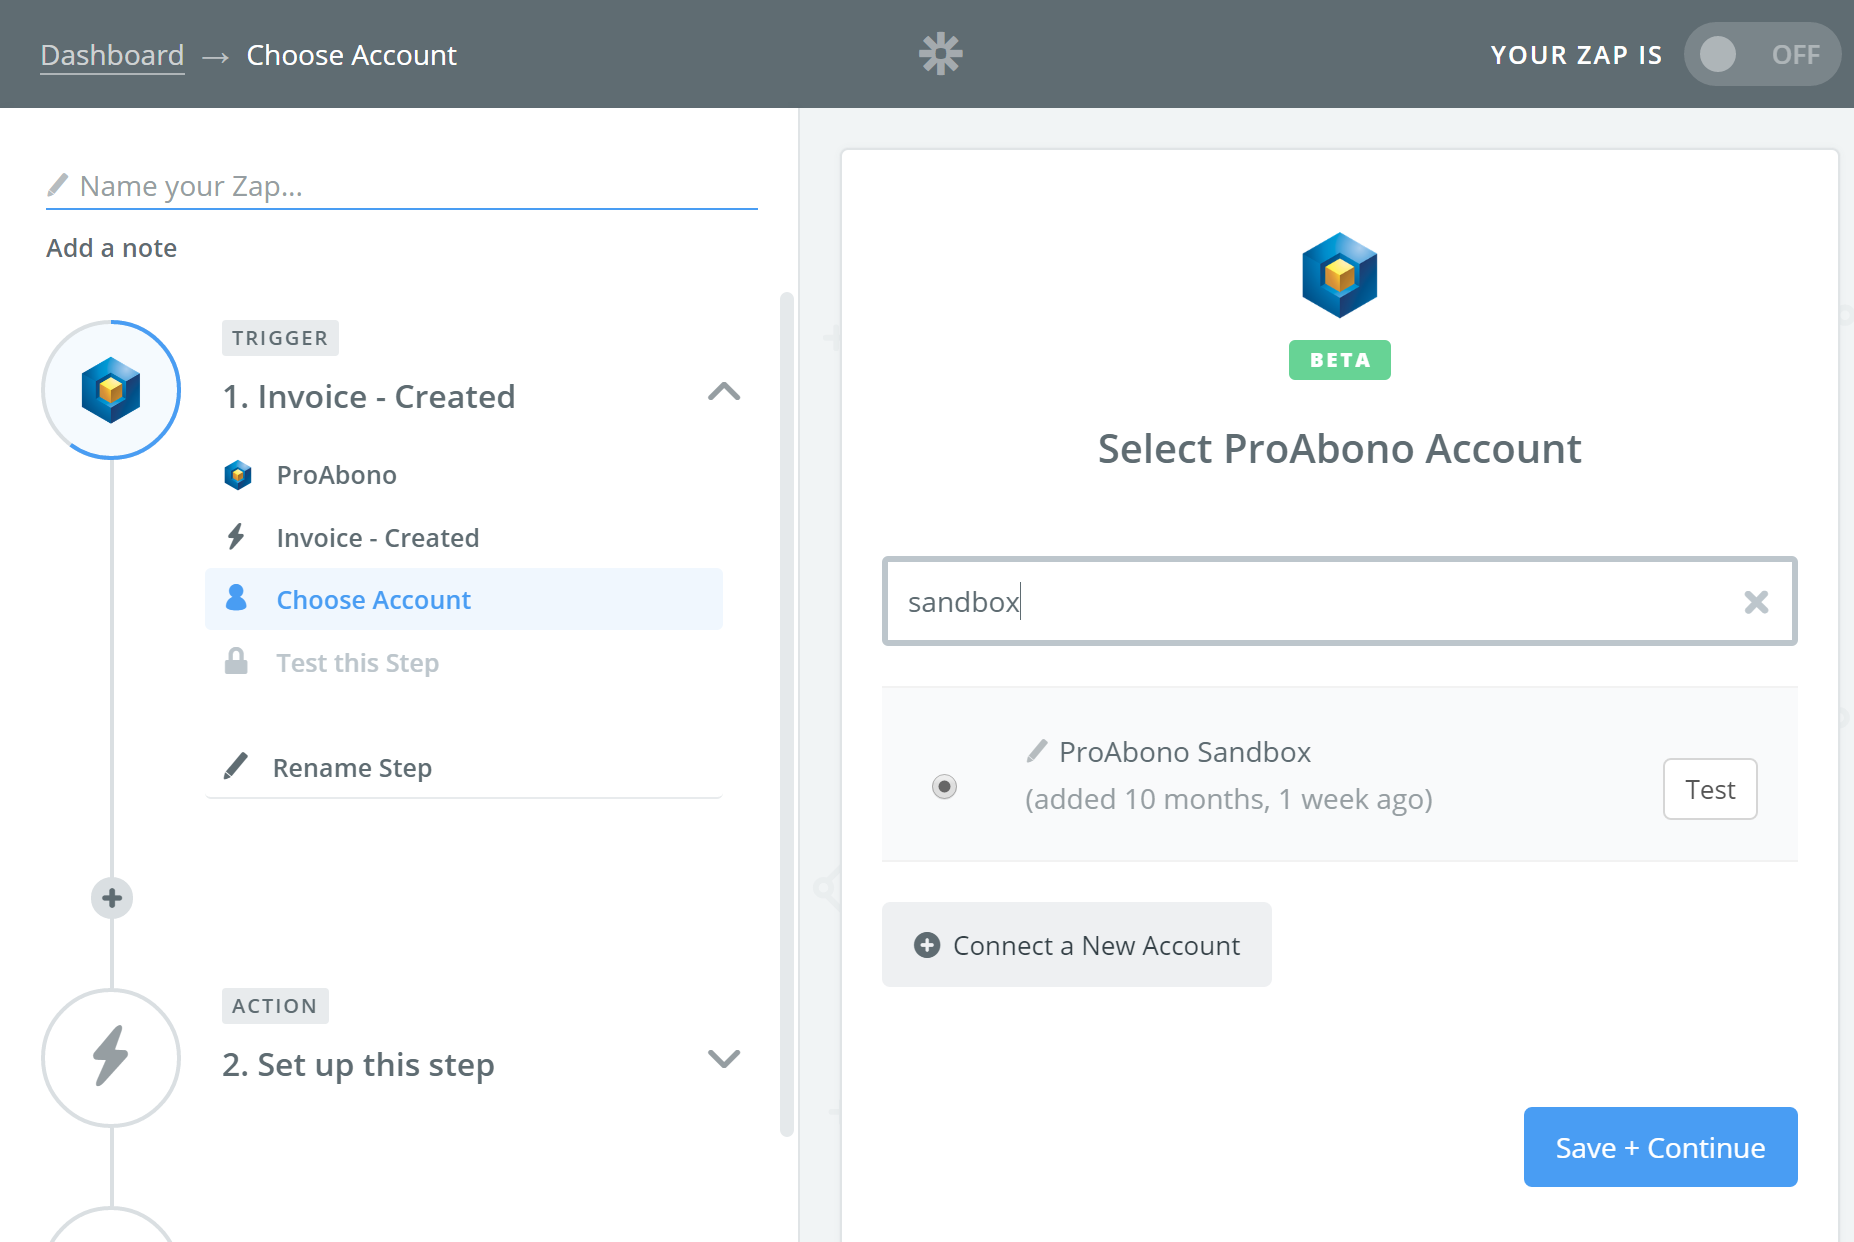1854x1242 pixels.
Task: Click the left panel vertical scrollbar
Action: [x=787, y=714]
